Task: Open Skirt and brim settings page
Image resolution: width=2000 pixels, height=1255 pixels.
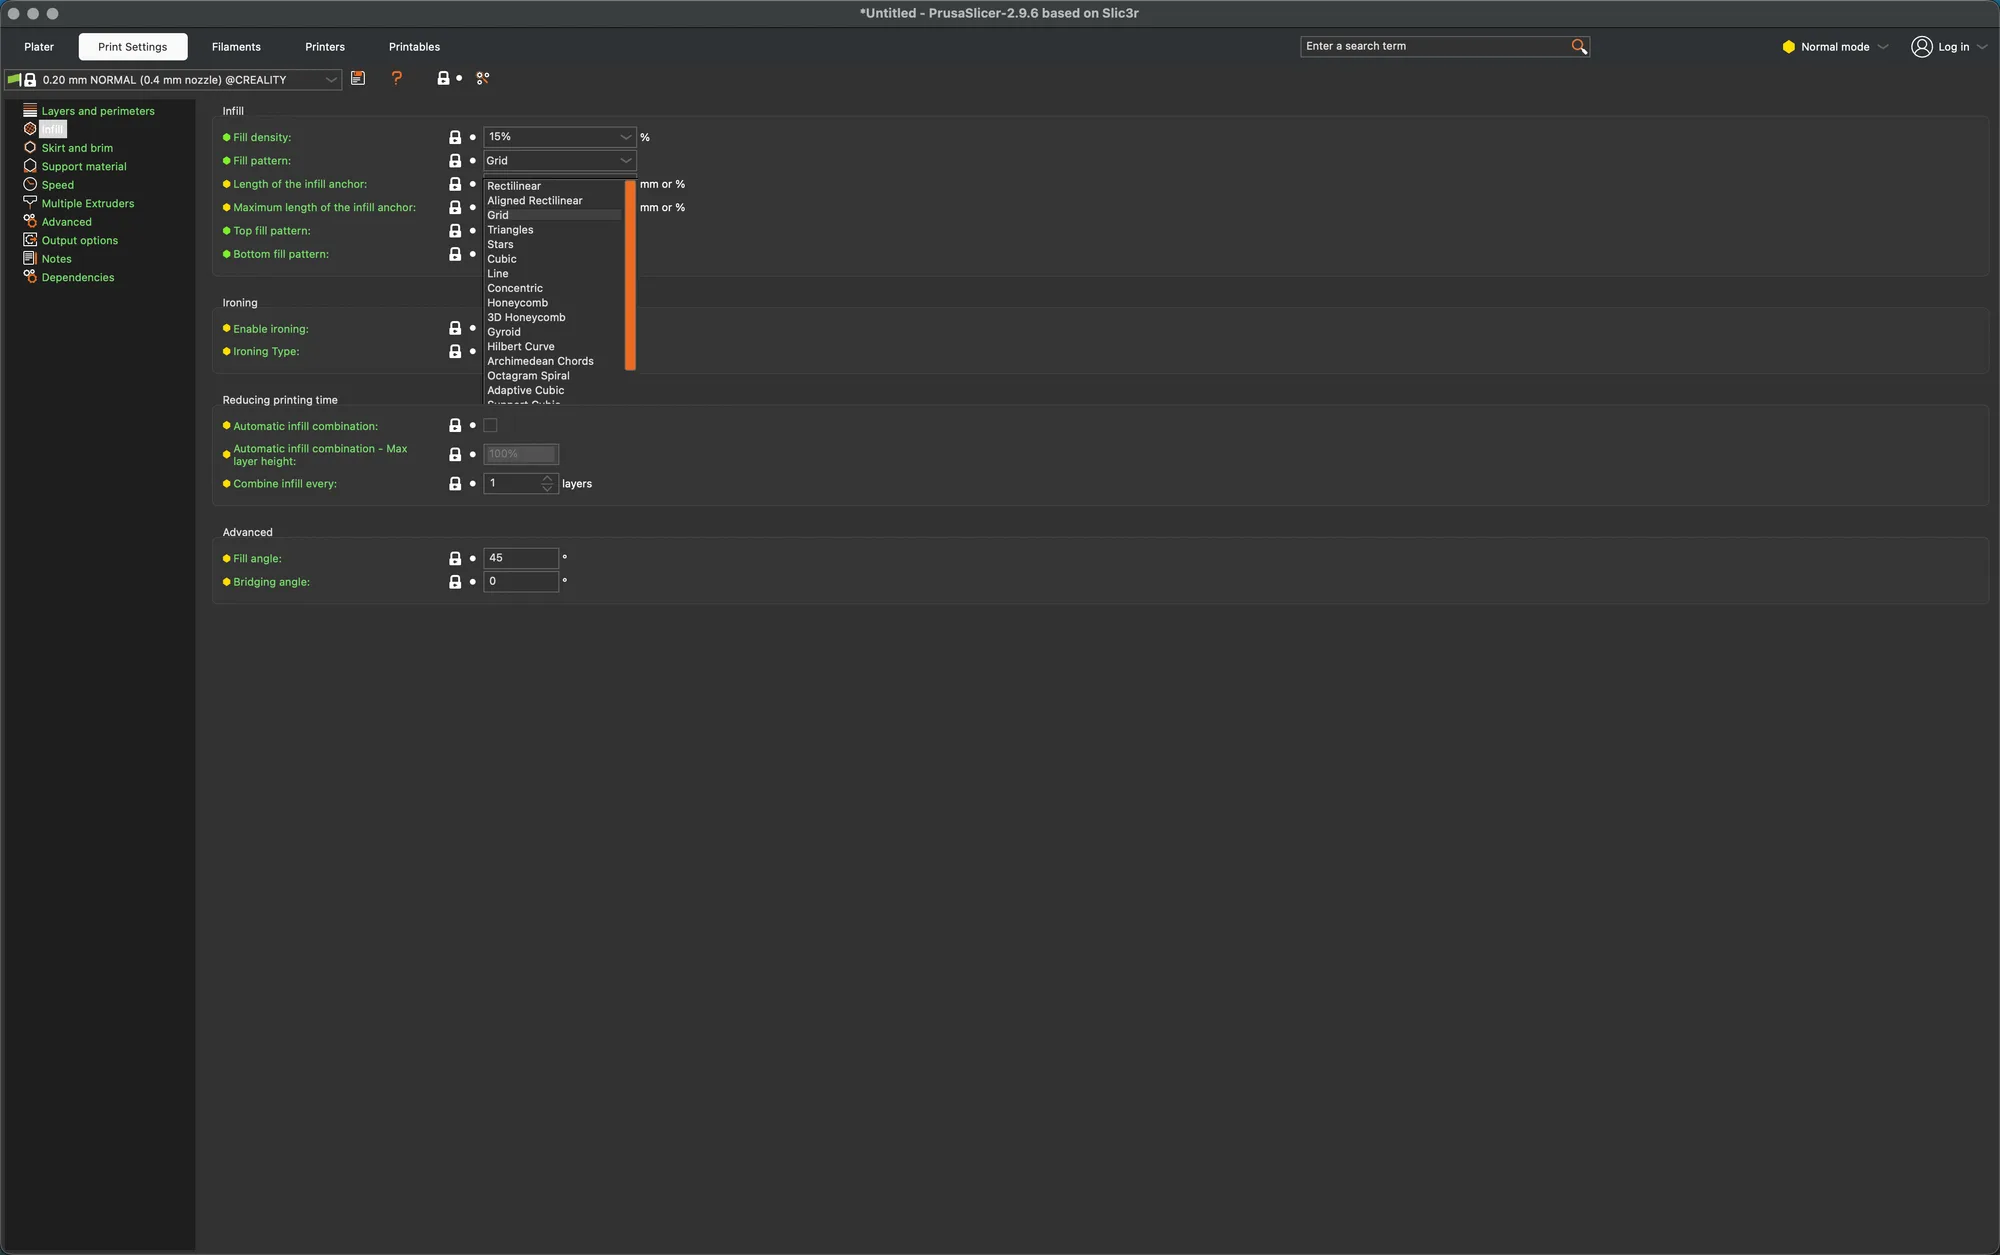Action: (x=77, y=148)
